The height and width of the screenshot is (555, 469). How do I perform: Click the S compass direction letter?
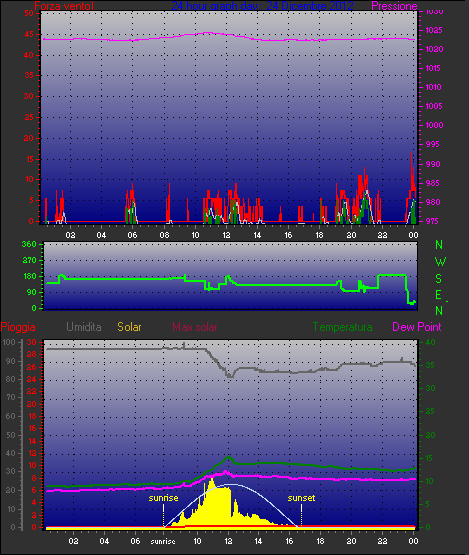(439, 279)
